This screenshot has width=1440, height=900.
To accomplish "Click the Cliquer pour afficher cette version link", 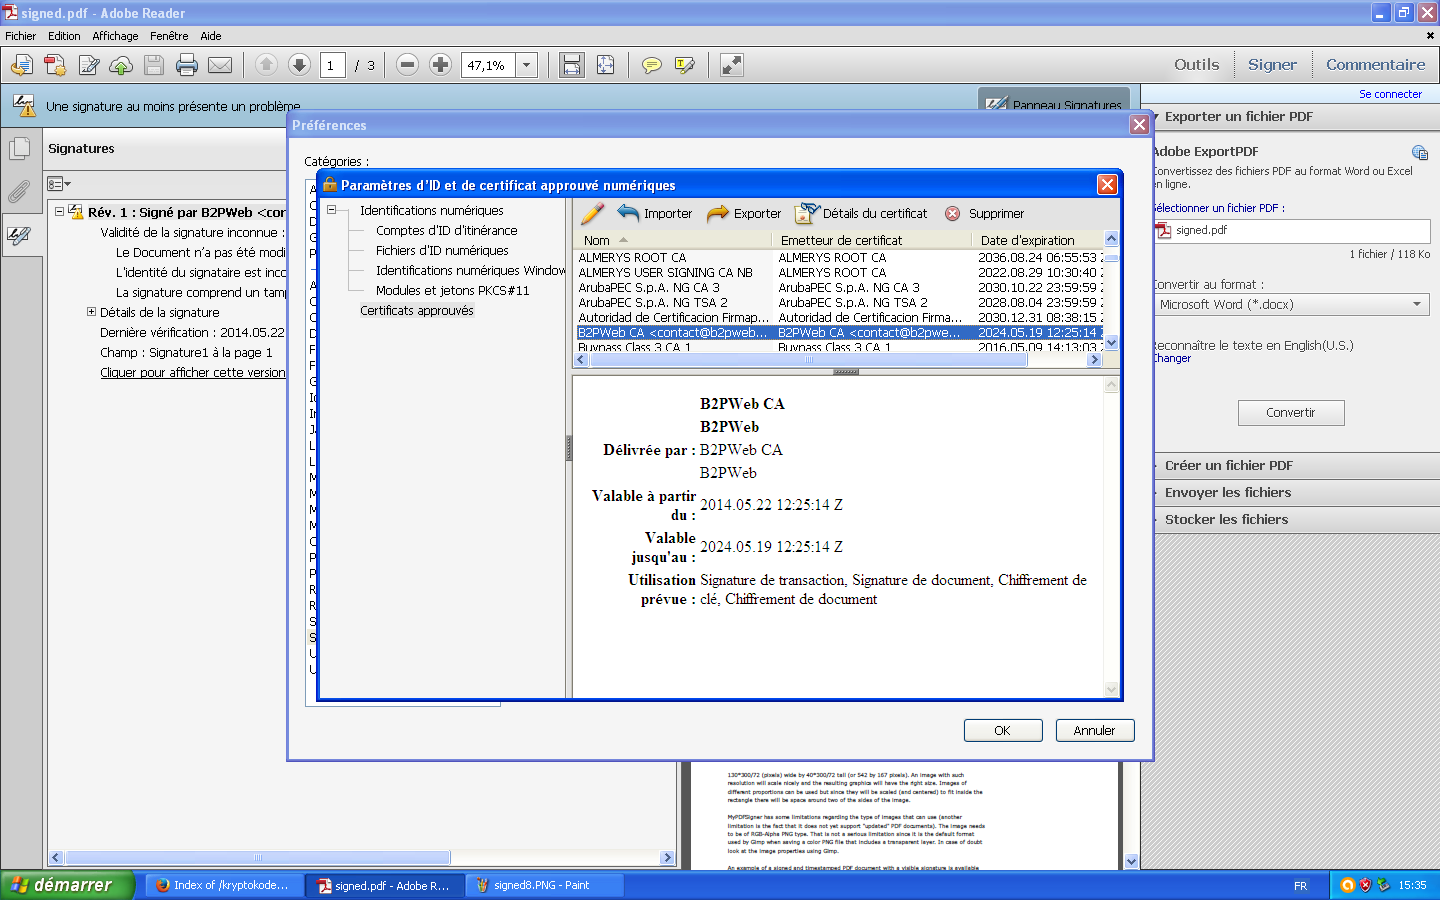I will coord(192,372).
